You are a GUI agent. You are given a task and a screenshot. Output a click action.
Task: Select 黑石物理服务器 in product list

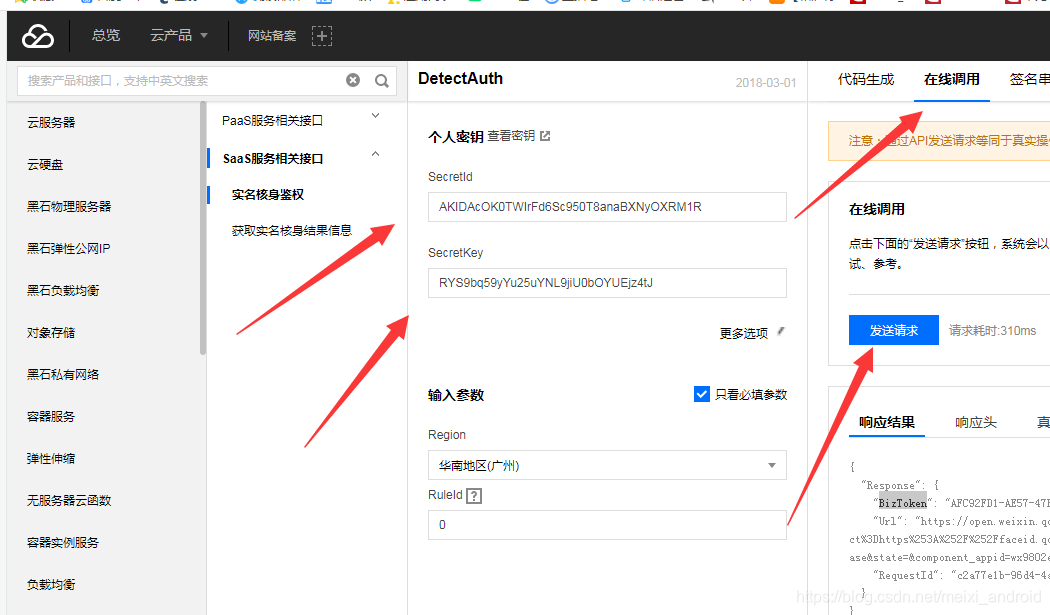[69, 206]
